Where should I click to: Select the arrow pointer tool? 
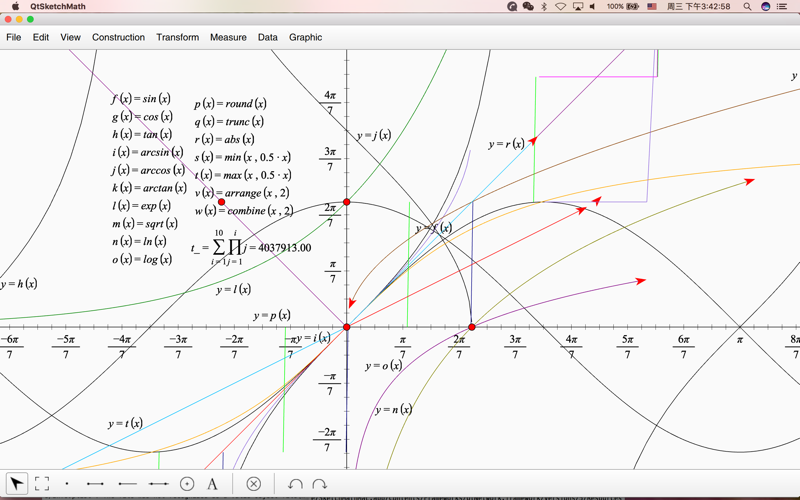click(x=17, y=484)
